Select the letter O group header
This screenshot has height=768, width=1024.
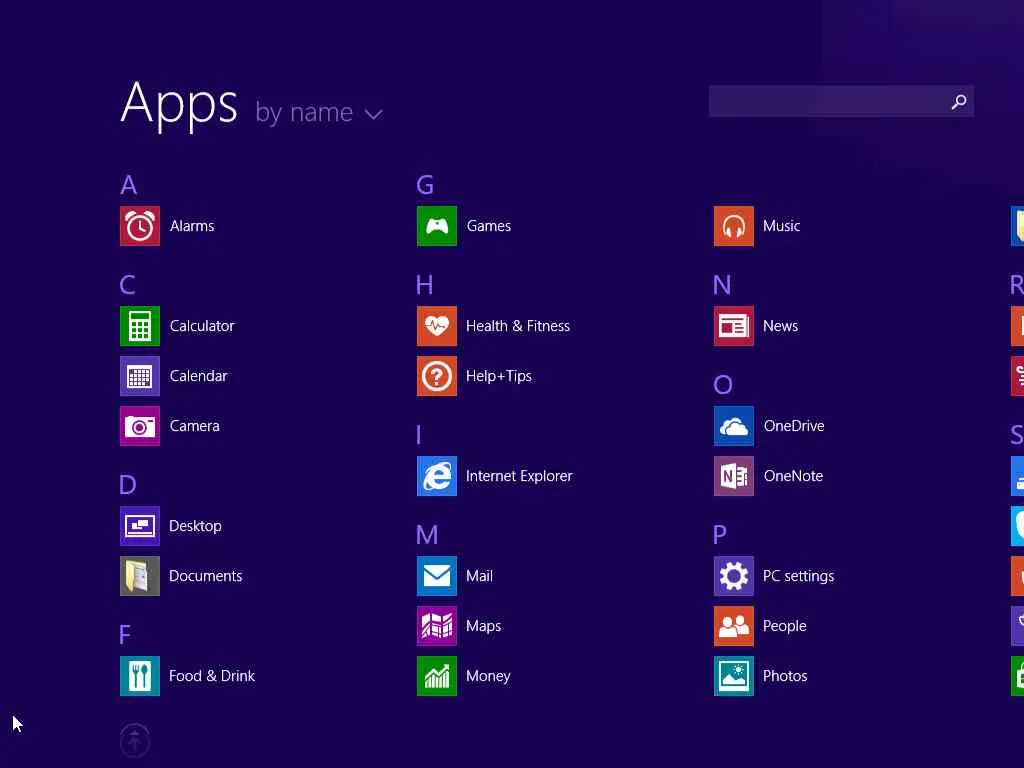coord(723,385)
